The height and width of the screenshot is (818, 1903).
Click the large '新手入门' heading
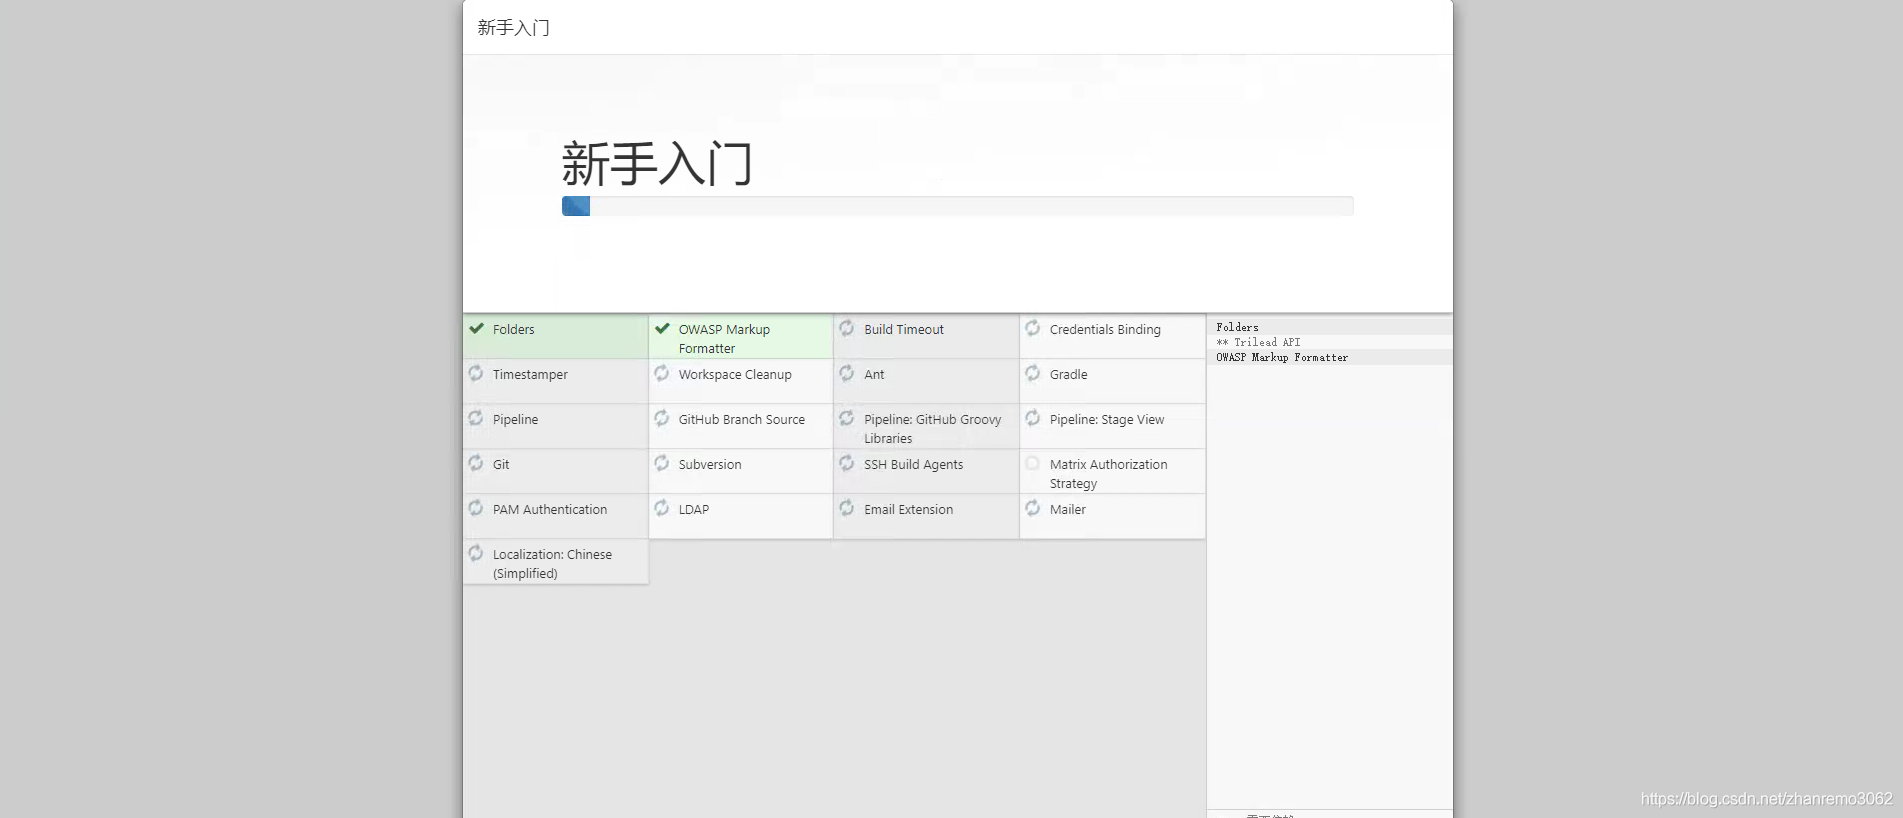pyautogui.click(x=657, y=164)
